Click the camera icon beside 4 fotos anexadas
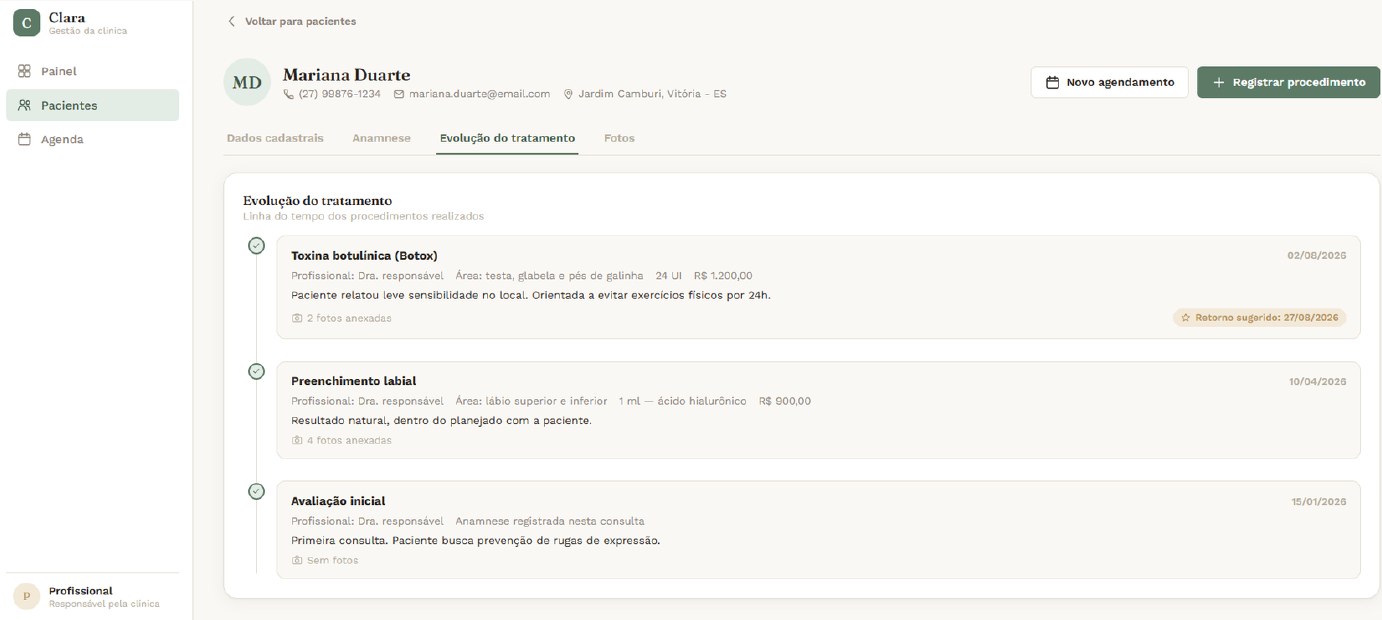The height and width of the screenshot is (620, 1382). coord(297,440)
